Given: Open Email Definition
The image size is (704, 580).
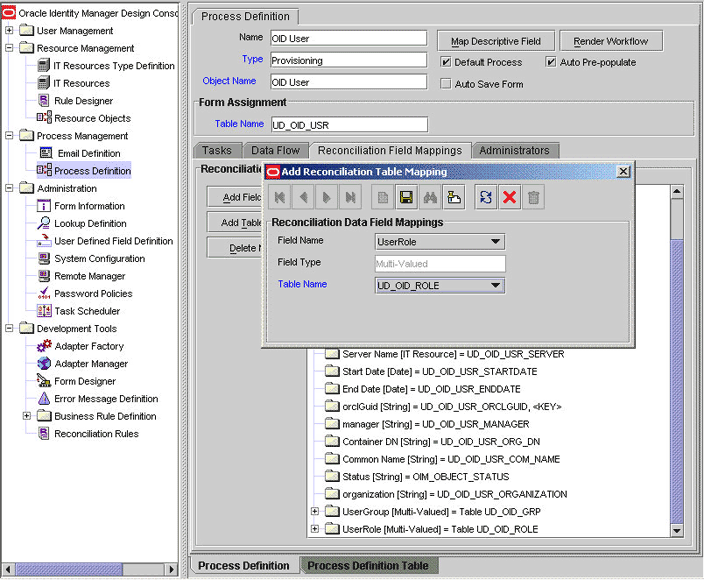Looking at the screenshot, I should [88, 154].
